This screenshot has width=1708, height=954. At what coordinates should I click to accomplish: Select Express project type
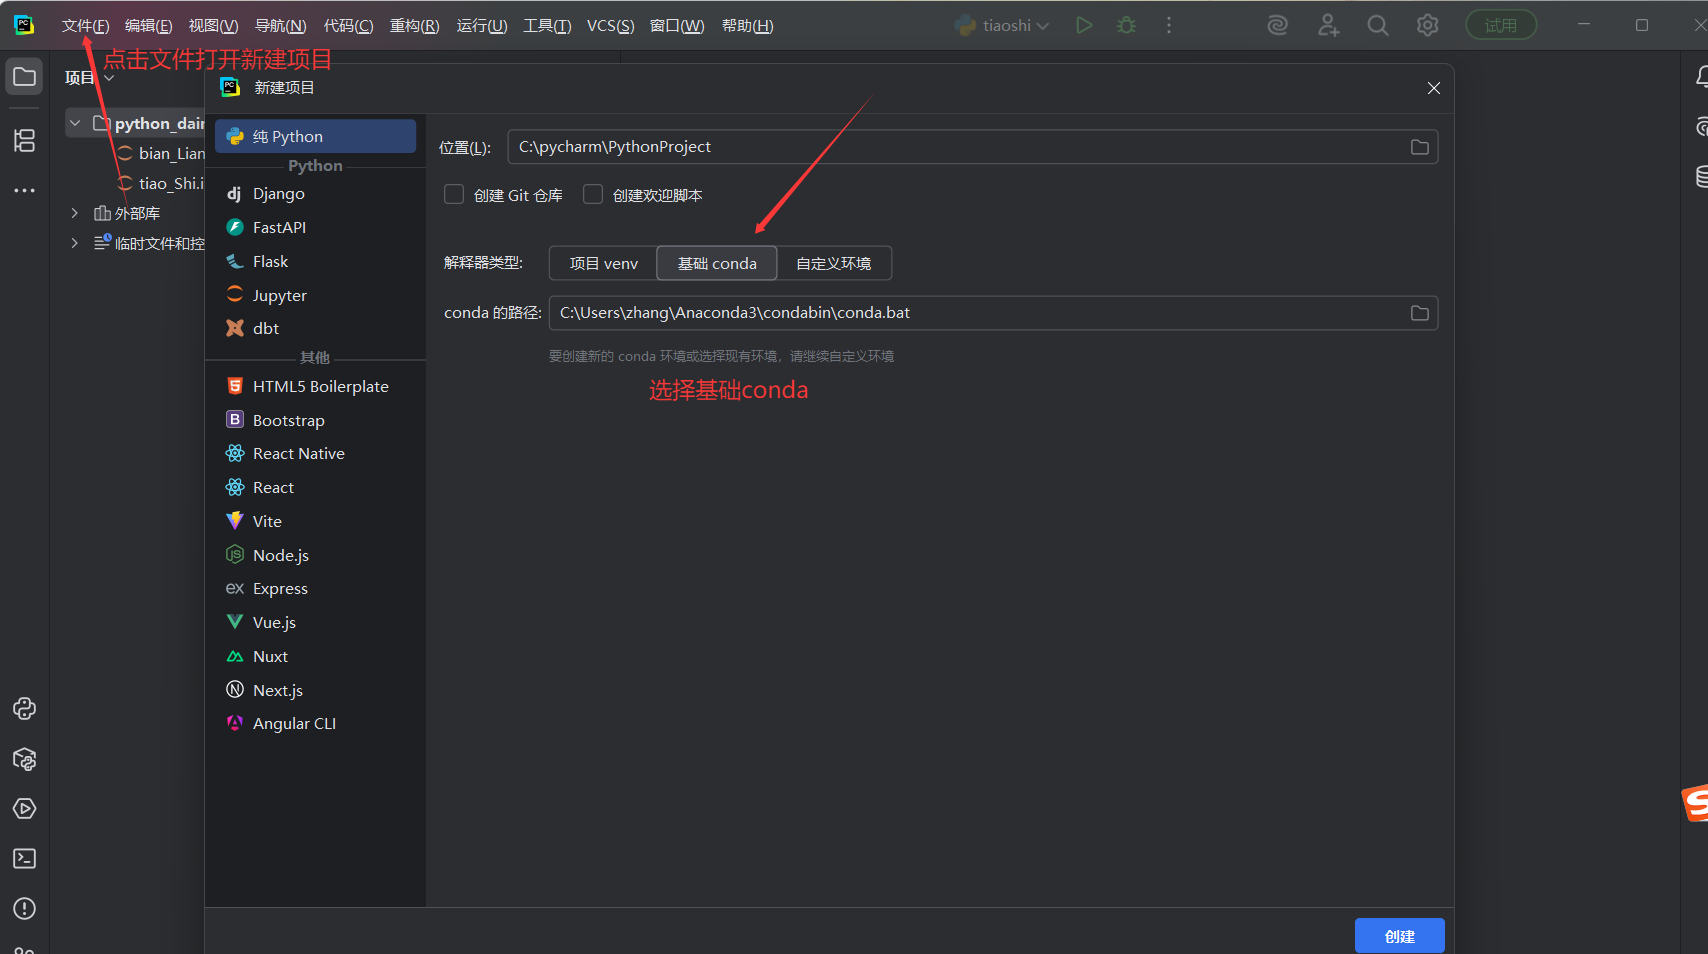tap(315, 589)
